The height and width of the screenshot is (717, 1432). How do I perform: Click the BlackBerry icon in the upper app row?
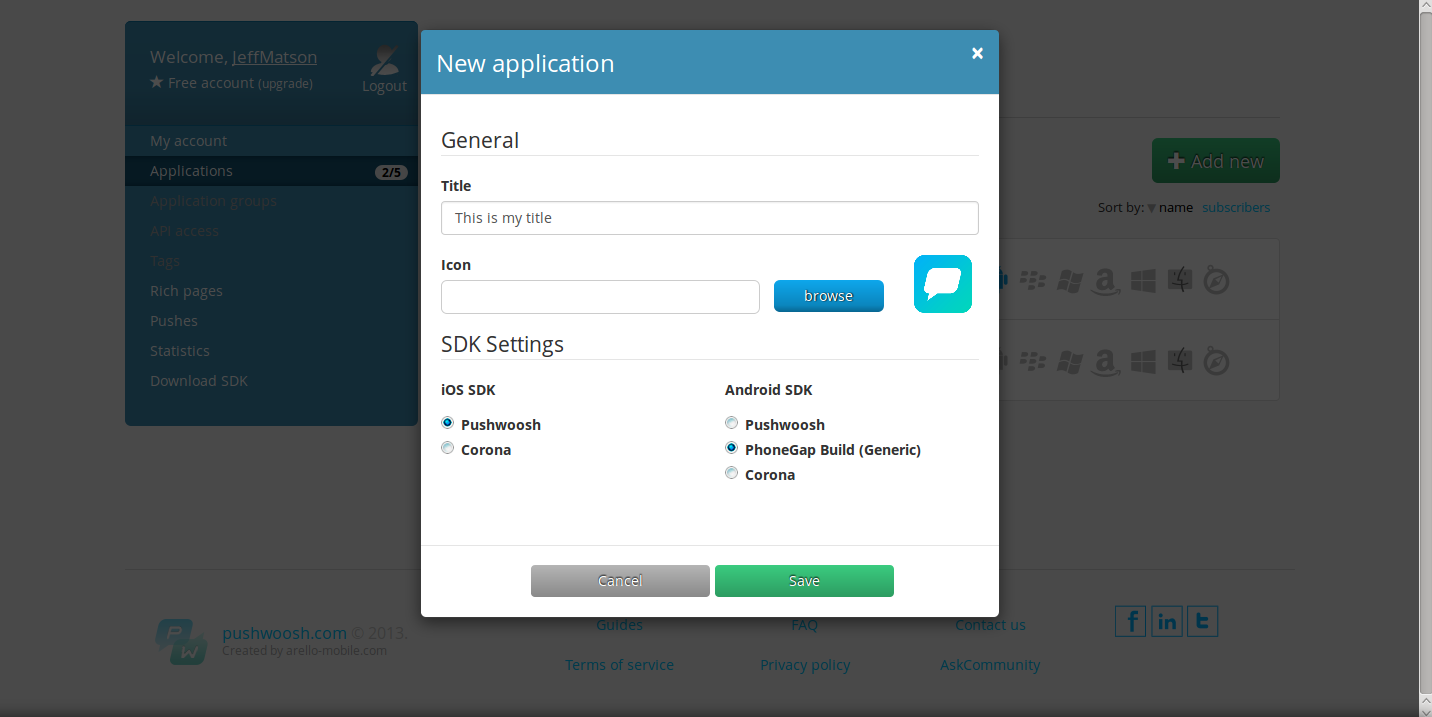click(x=1033, y=281)
